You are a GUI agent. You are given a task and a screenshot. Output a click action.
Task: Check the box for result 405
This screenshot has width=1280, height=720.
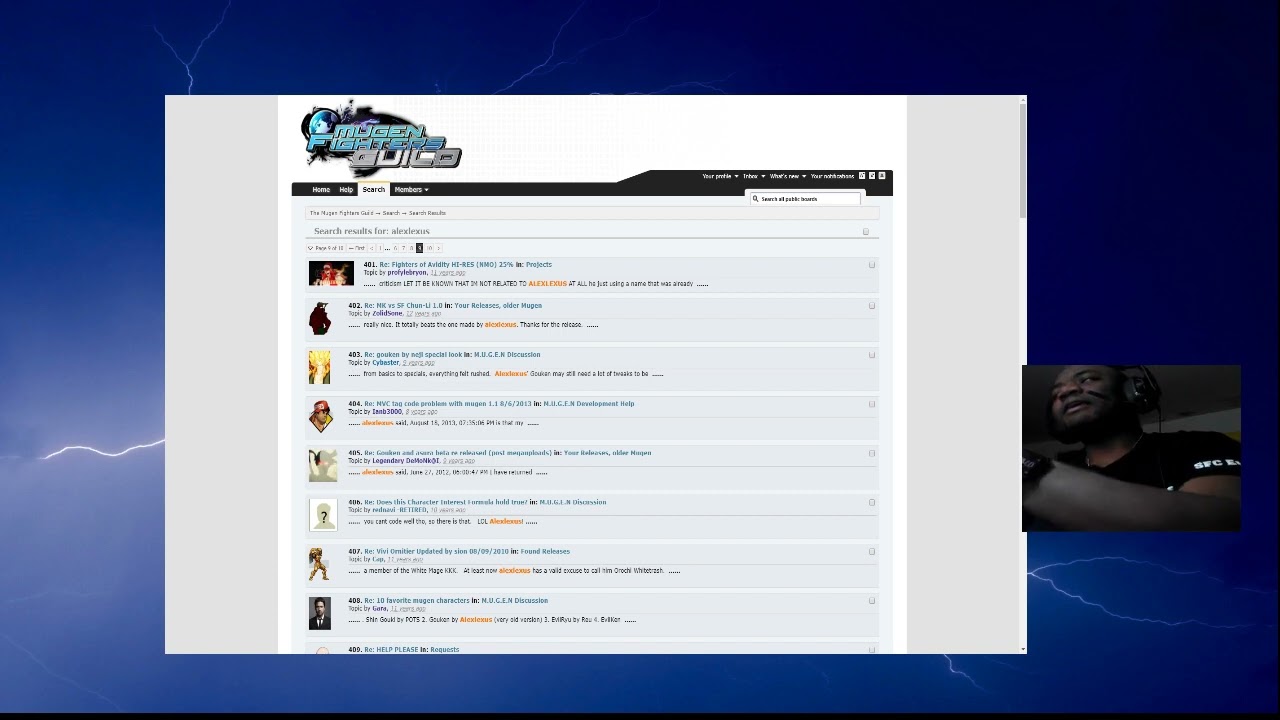pyautogui.click(x=872, y=453)
